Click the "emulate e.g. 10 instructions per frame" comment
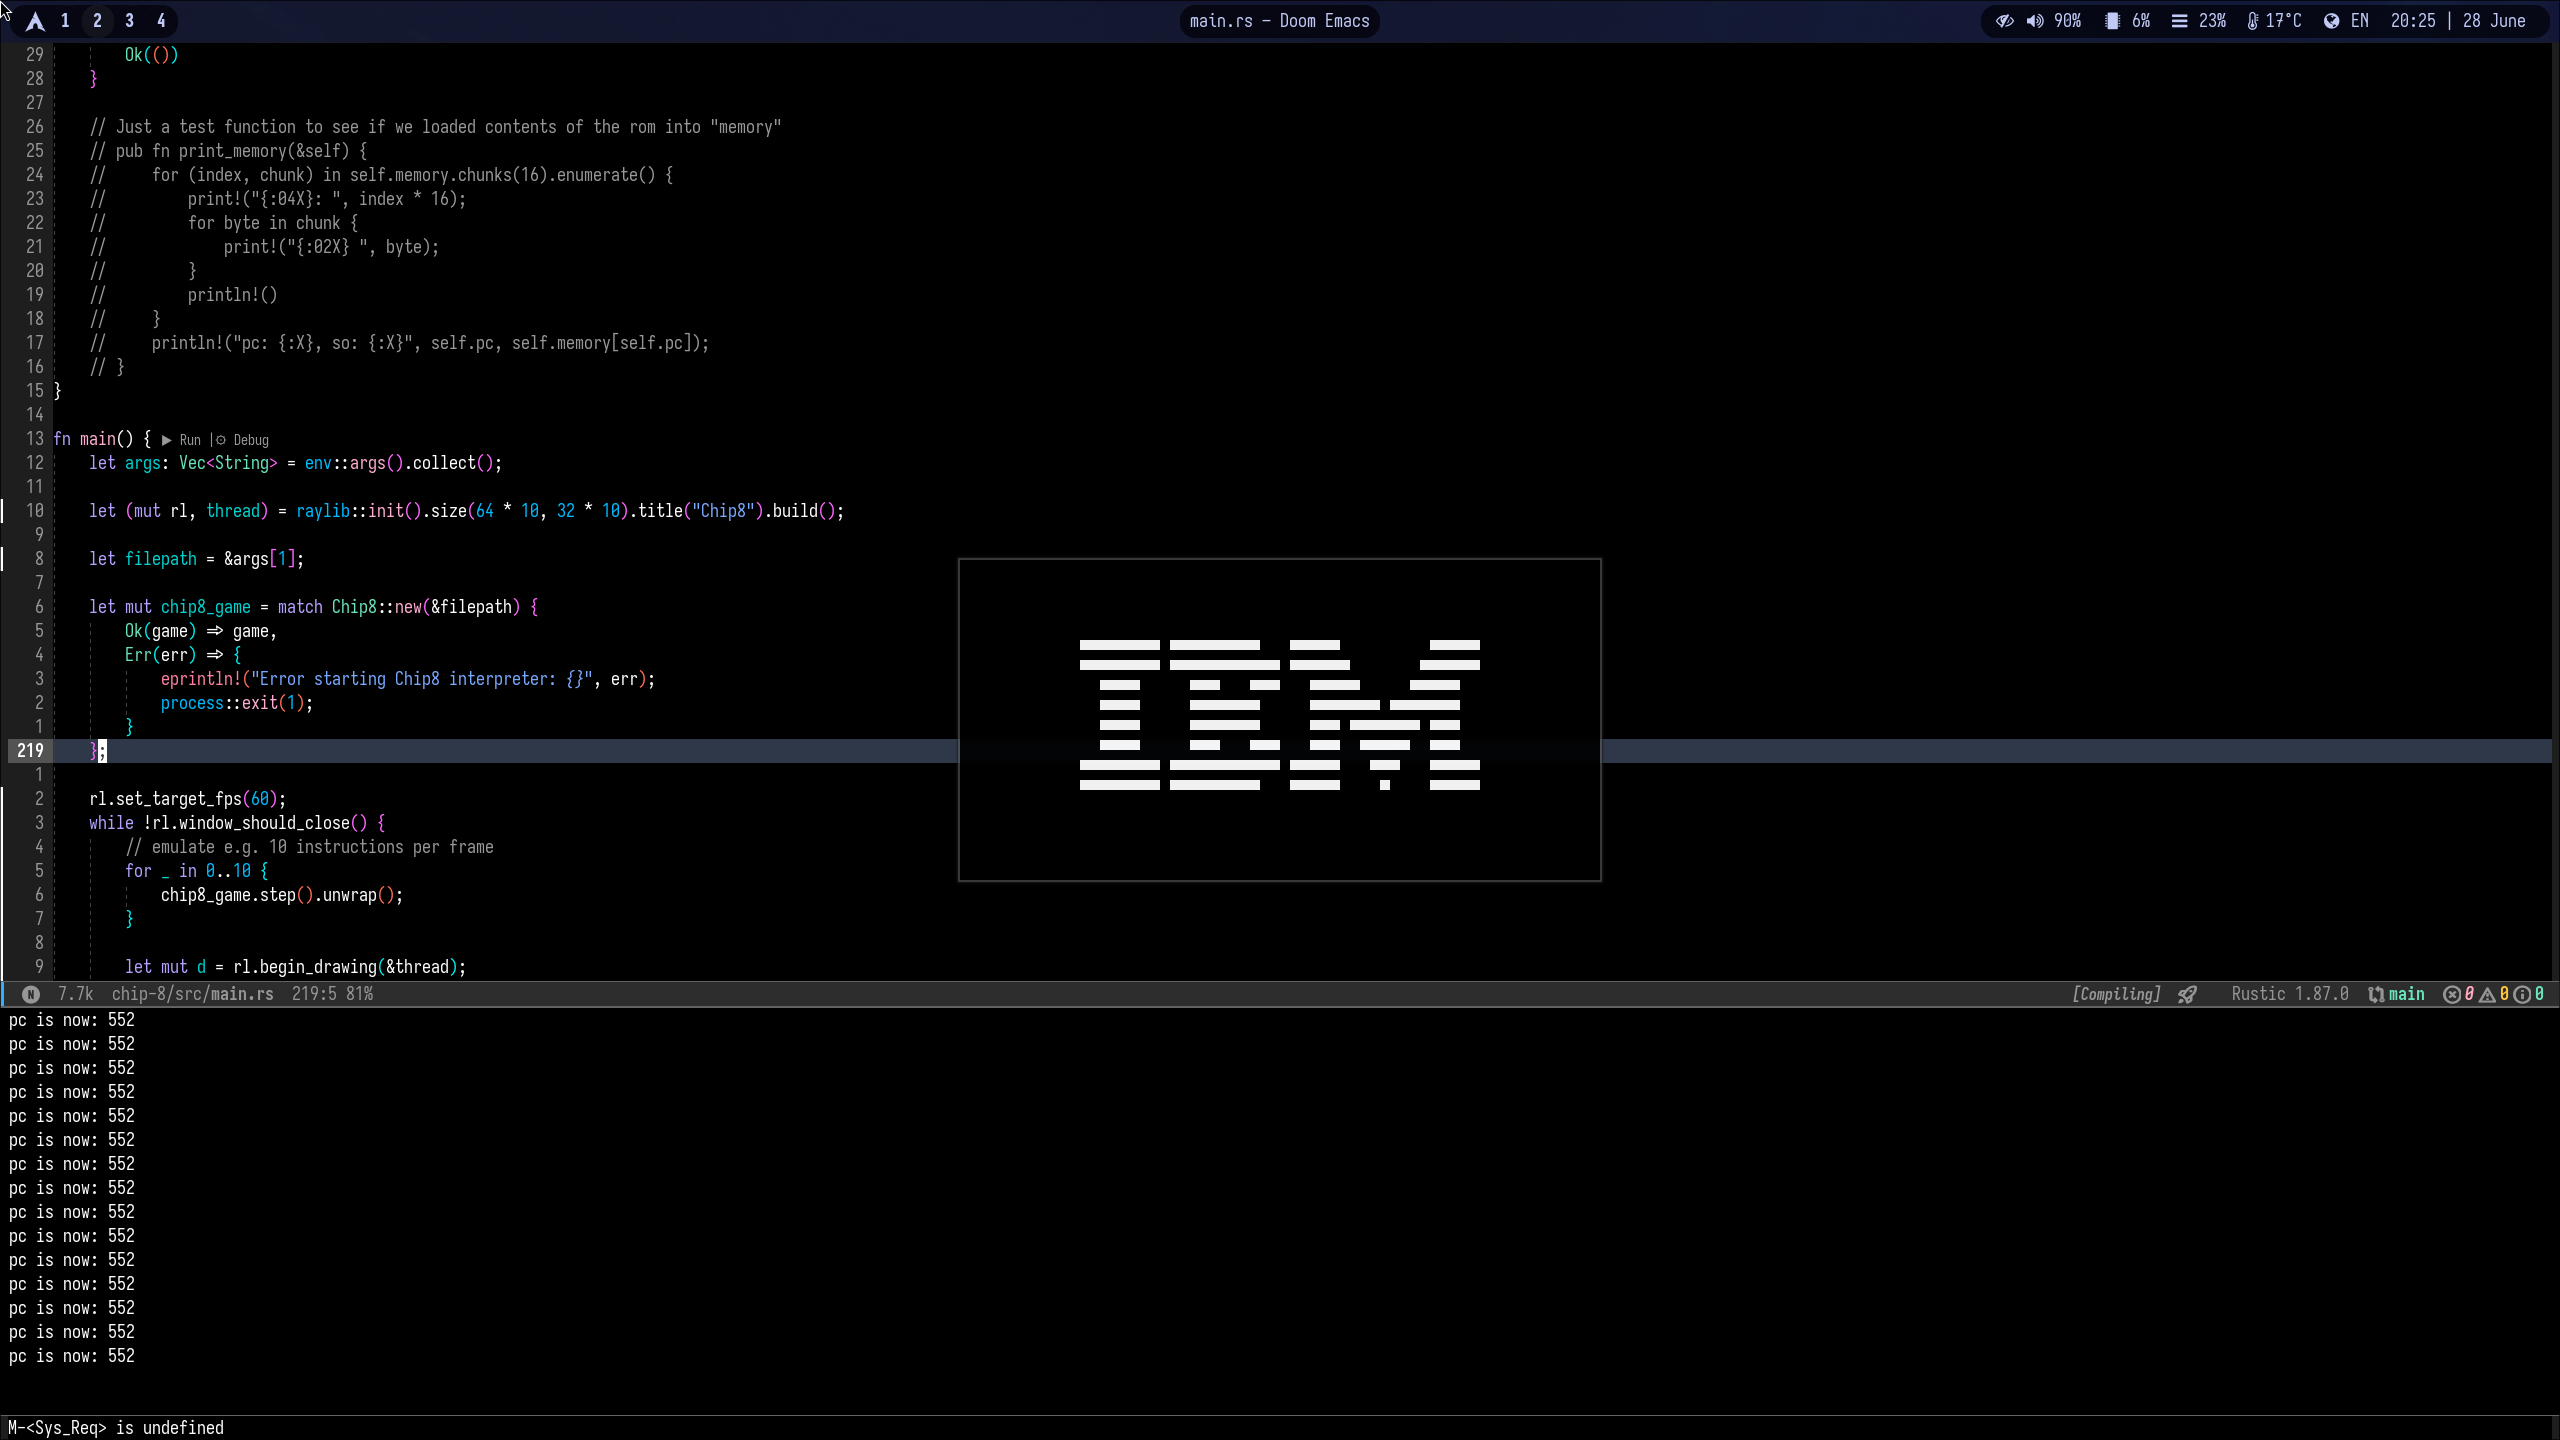The height and width of the screenshot is (1440, 2560). pos(310,847)
